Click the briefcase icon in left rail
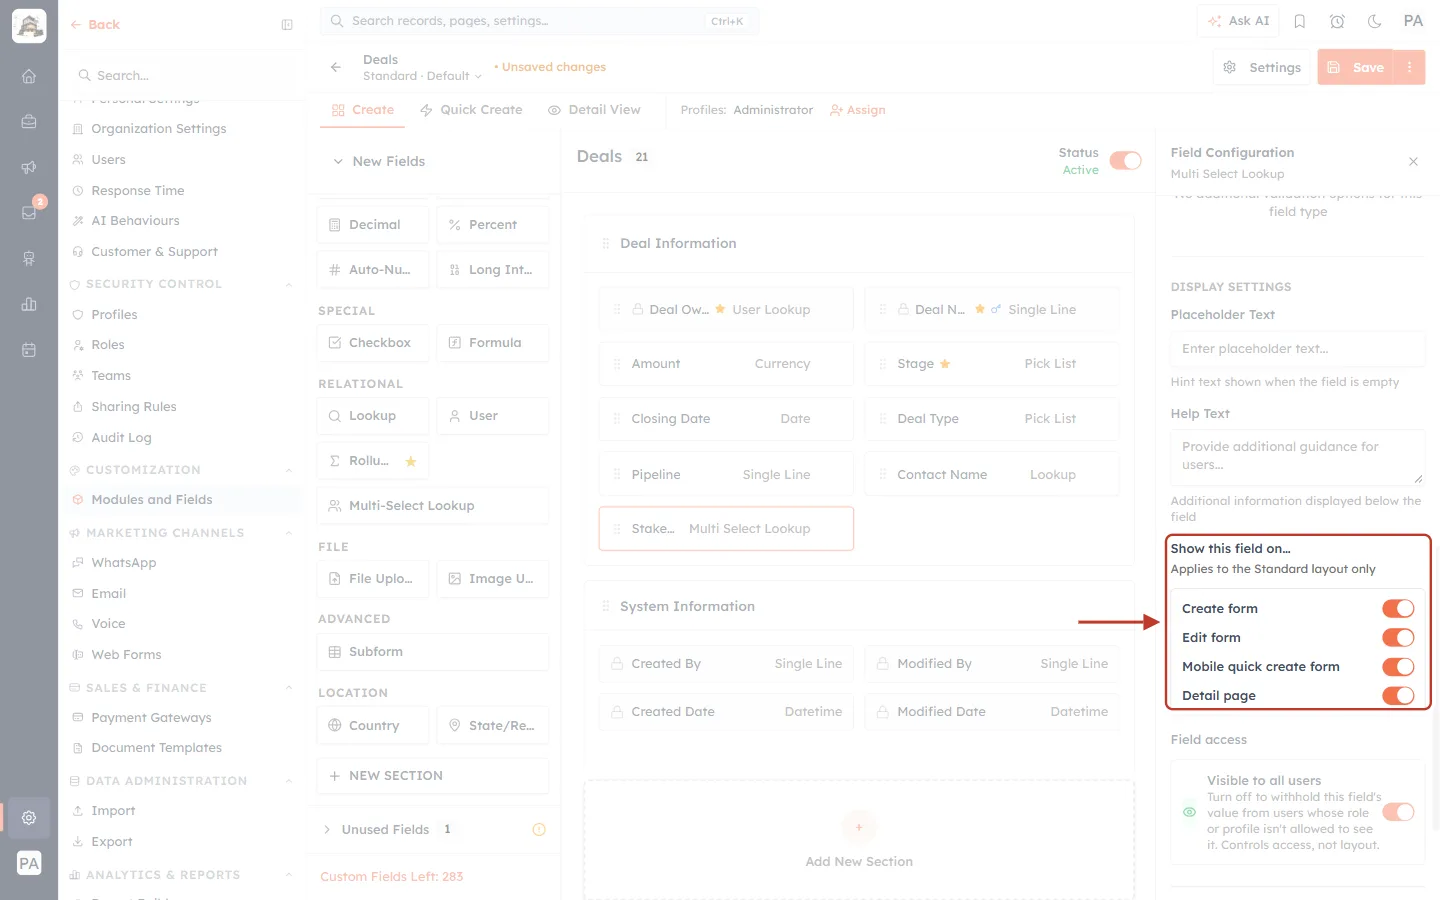The height and width of the screenshot is (900, 1440). click(29, 121)
